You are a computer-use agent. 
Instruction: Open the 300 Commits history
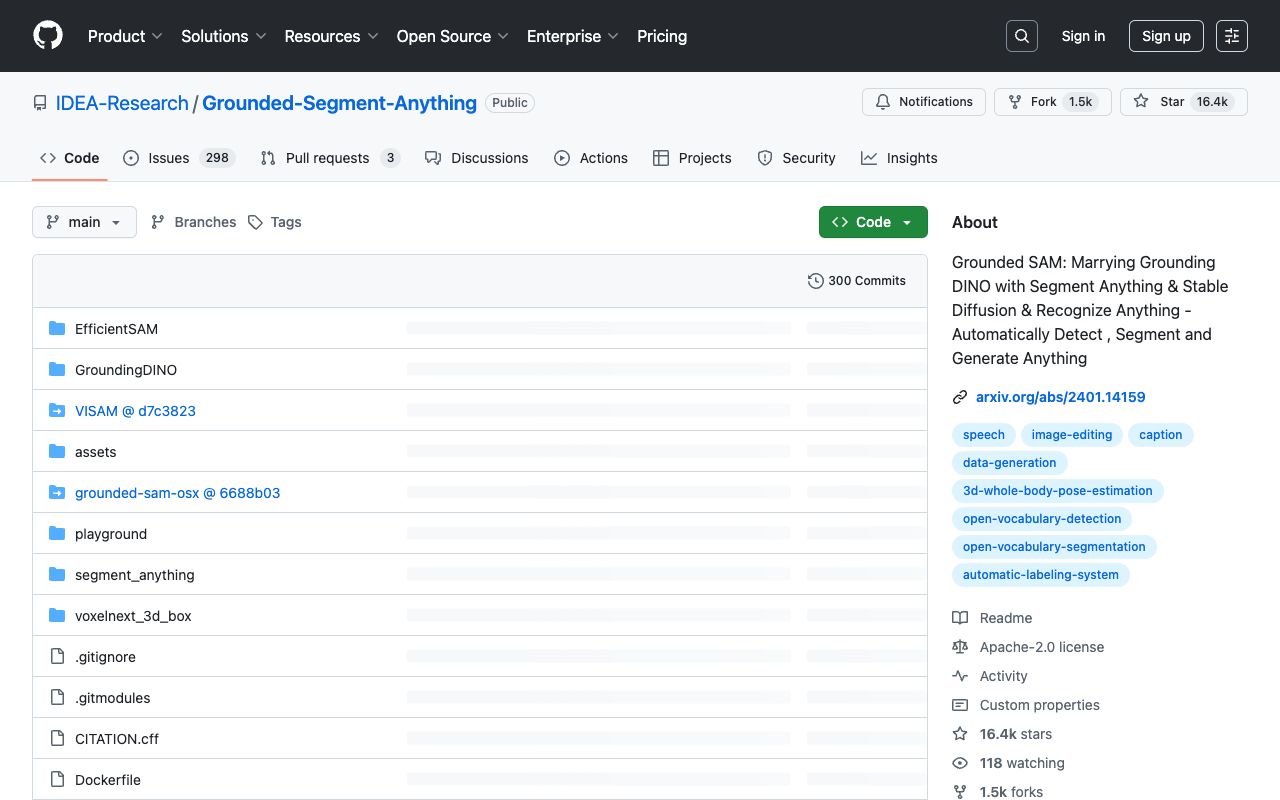click(857, 281)
